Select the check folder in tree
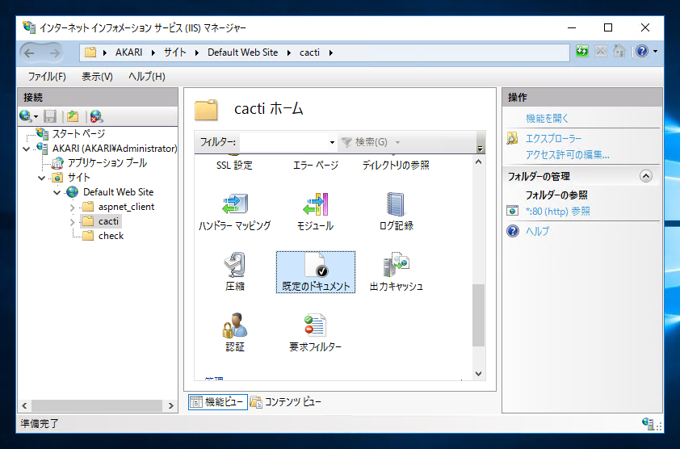 click(x=111, y=236)
